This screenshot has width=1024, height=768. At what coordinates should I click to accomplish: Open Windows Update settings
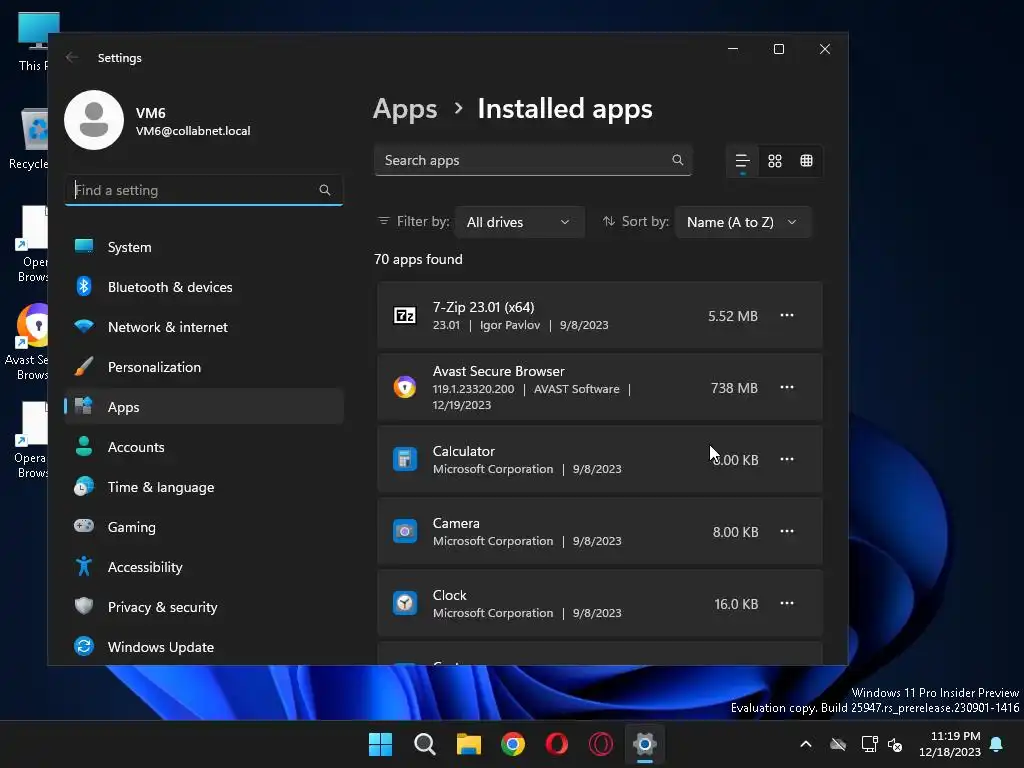click(204, 647)
